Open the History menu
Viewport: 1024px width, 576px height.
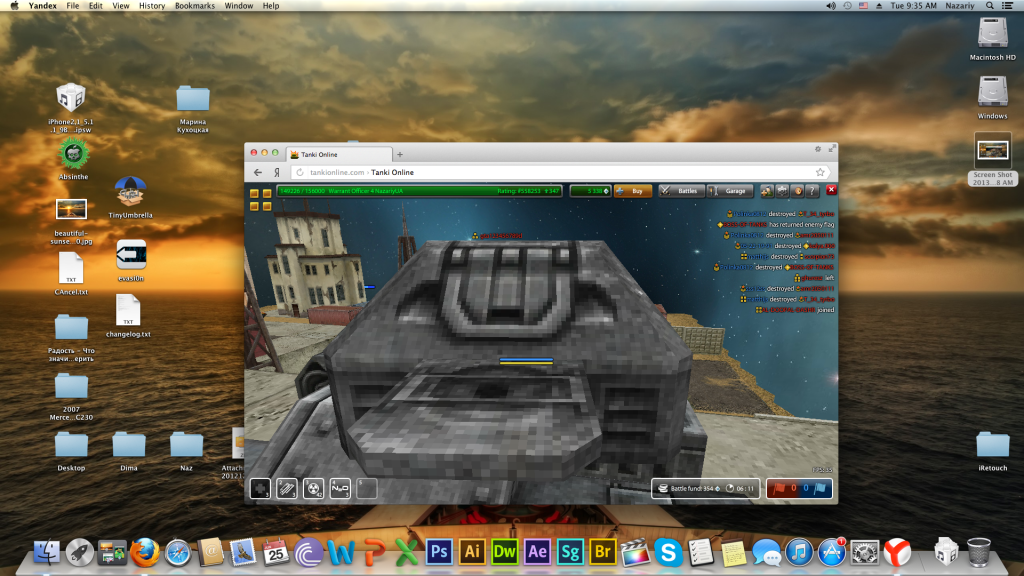tap(152, 6)
